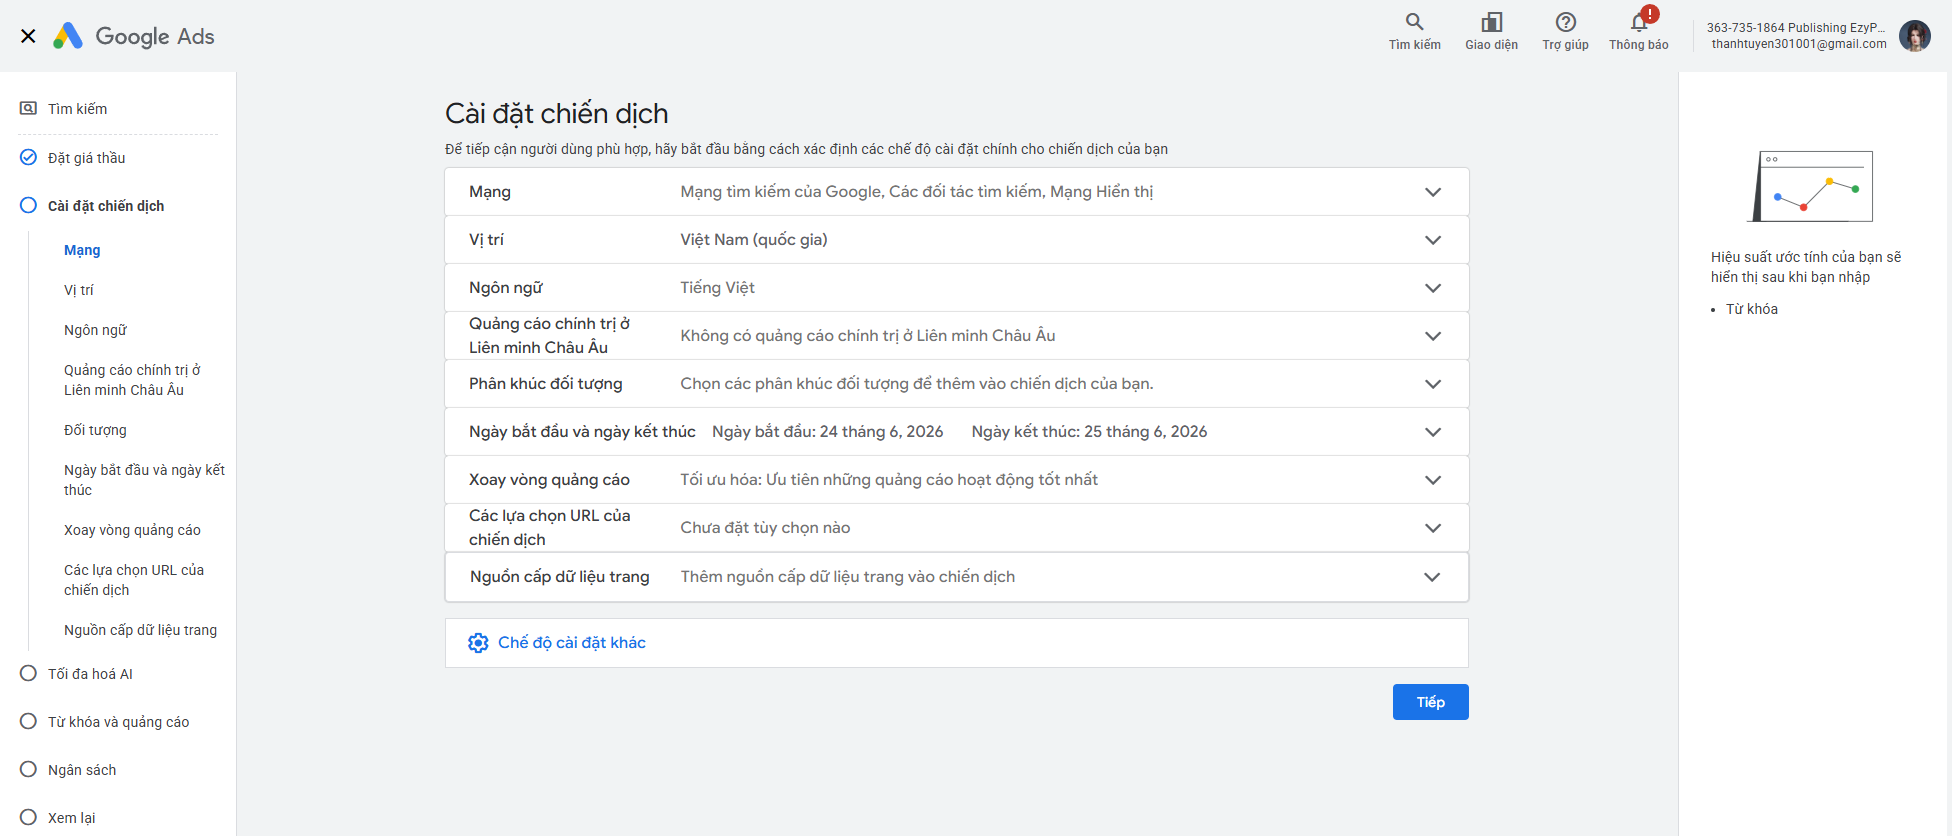
Task: Expand the Vị trí row chevron
Action: [x=1433, y=240]
